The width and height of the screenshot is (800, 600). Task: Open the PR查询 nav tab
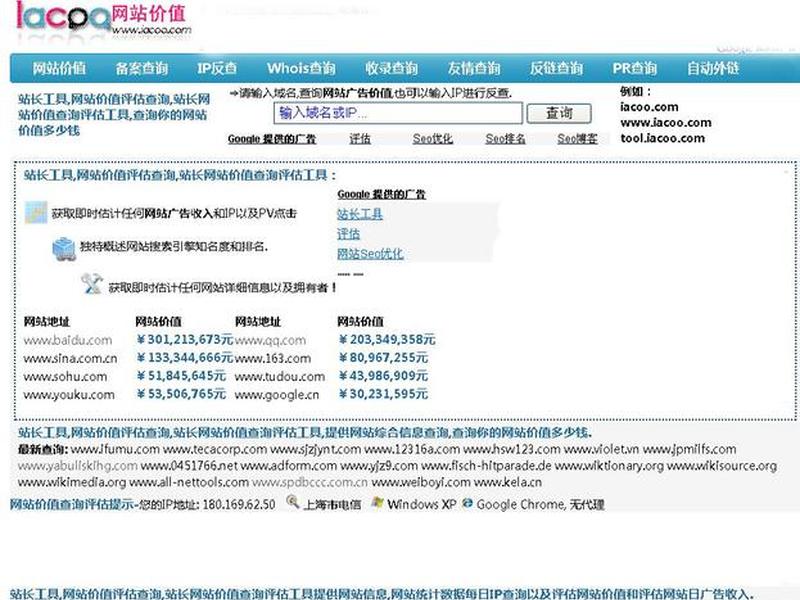click(635, 68)
